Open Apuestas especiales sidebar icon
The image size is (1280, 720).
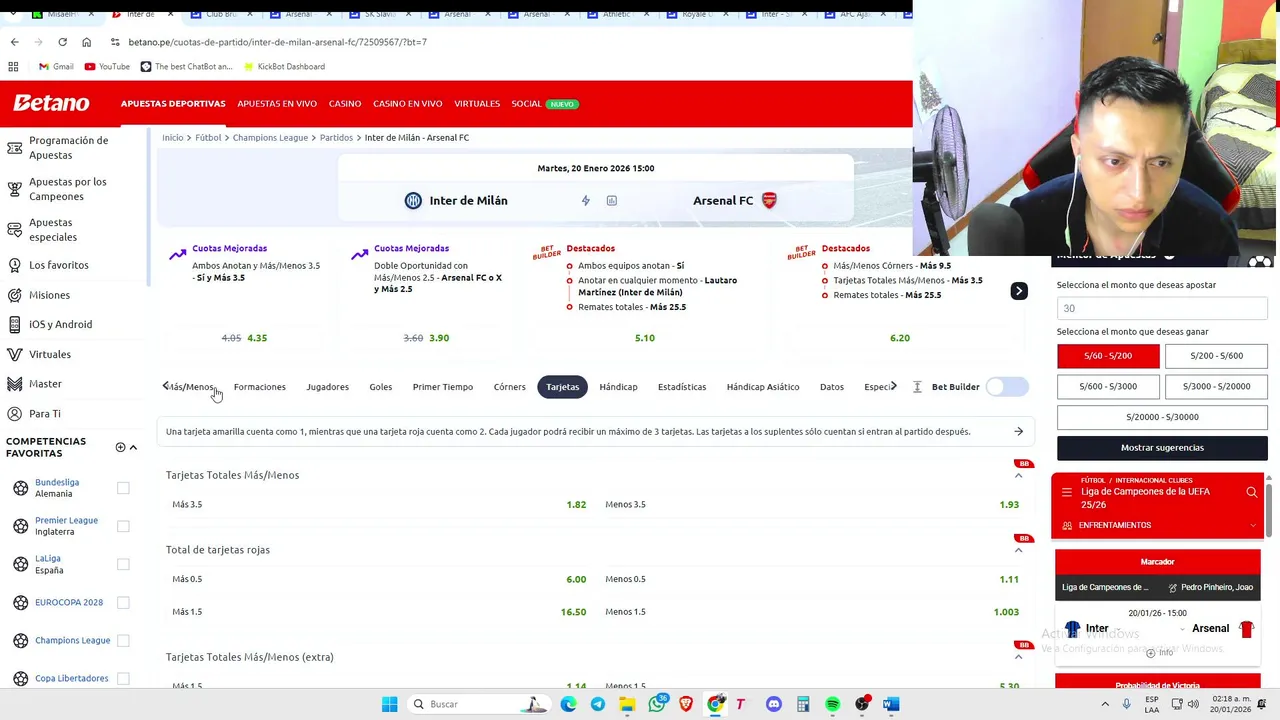pyautogui.click(x=14, y=230)
